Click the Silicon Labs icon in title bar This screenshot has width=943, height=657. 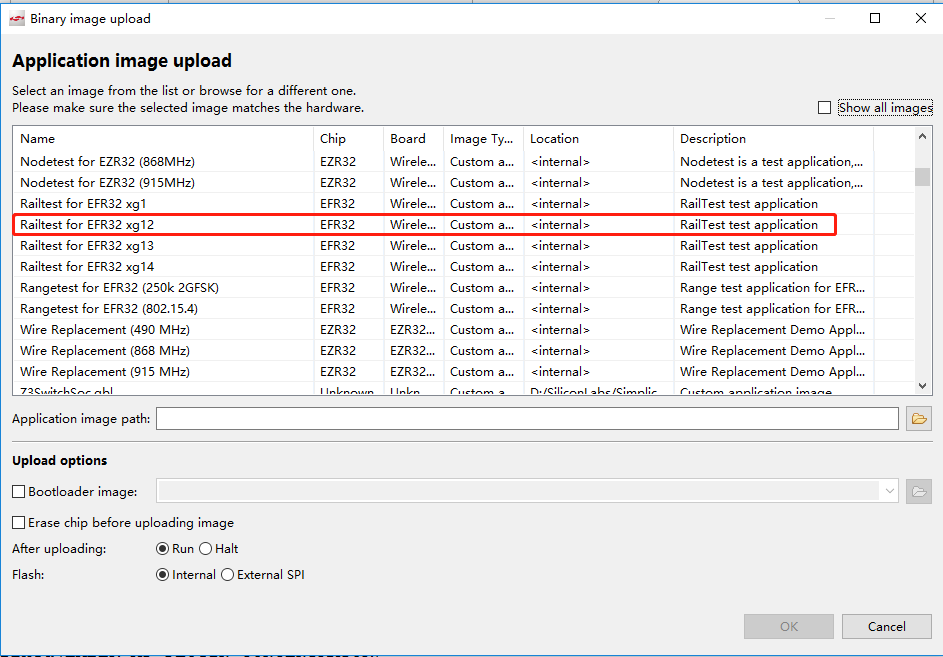tap(16, 19)
